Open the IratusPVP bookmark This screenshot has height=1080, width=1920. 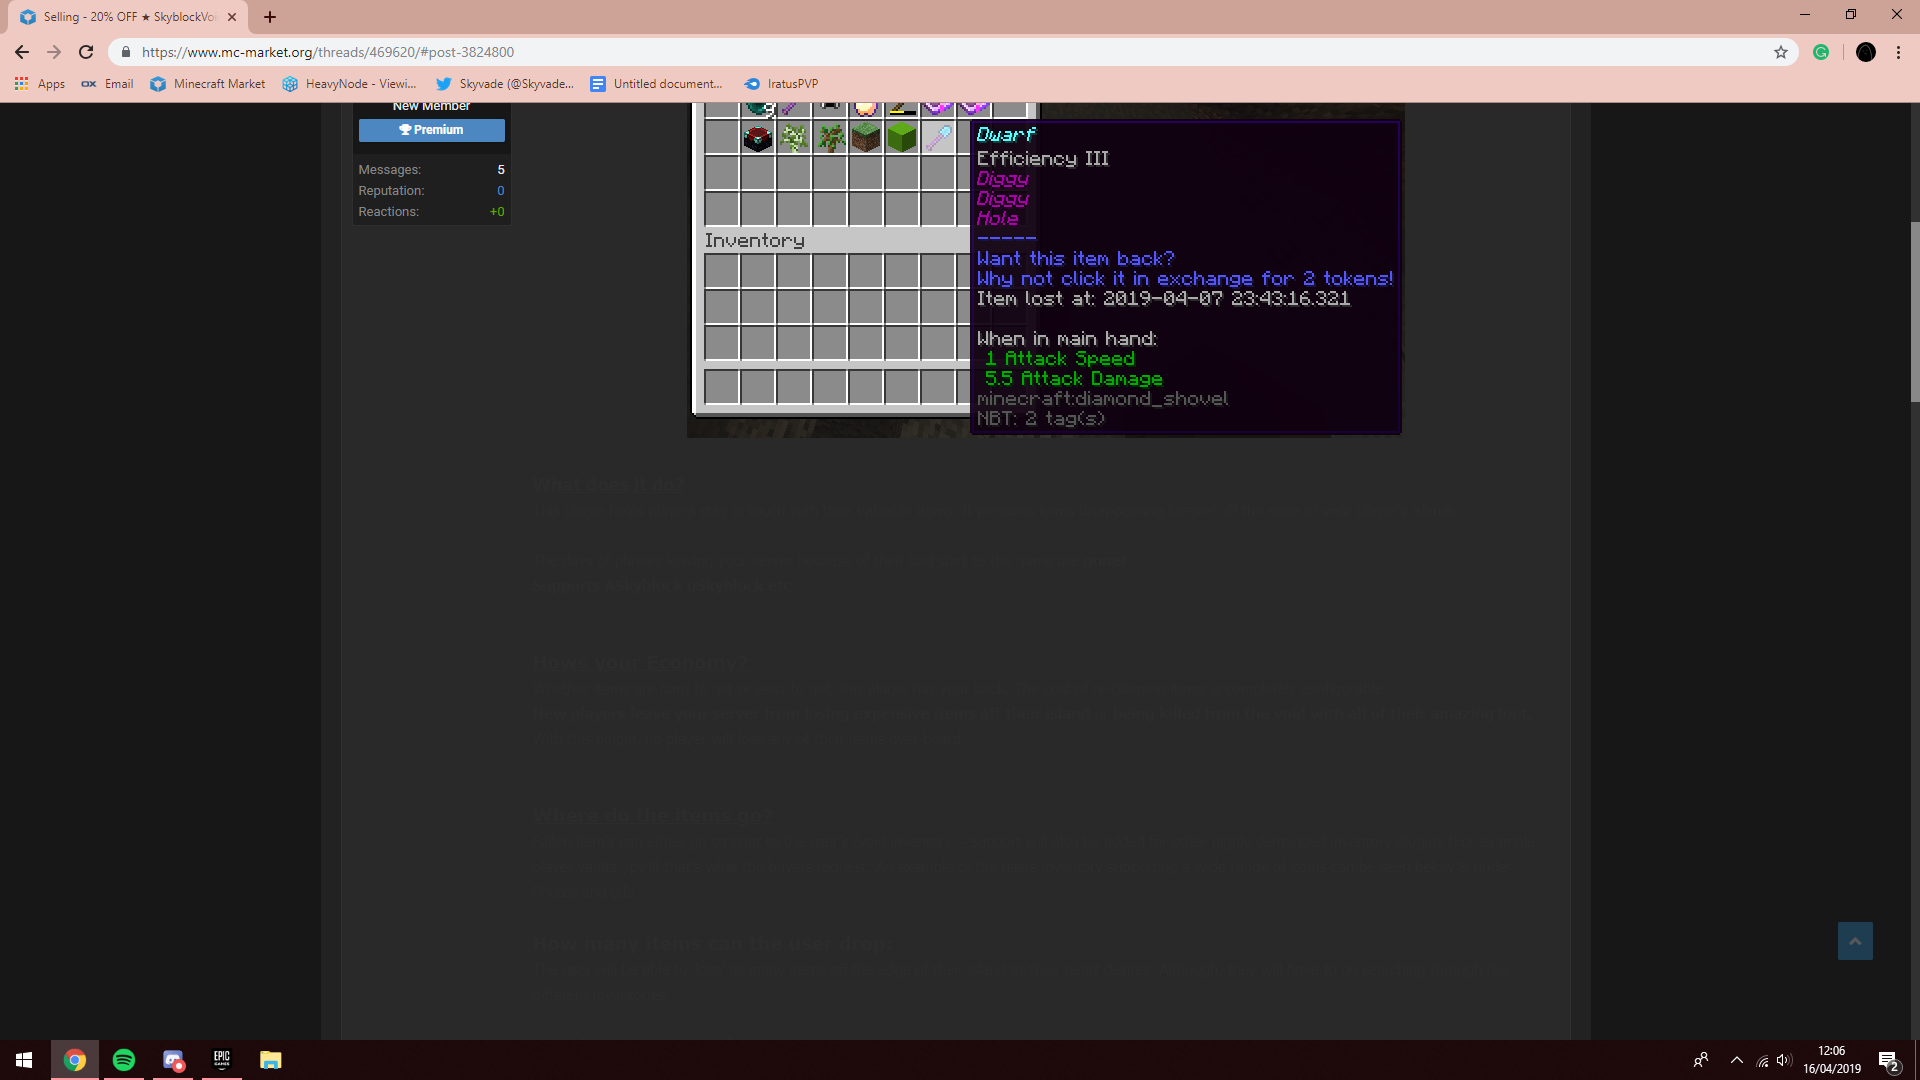click(781, 84)
